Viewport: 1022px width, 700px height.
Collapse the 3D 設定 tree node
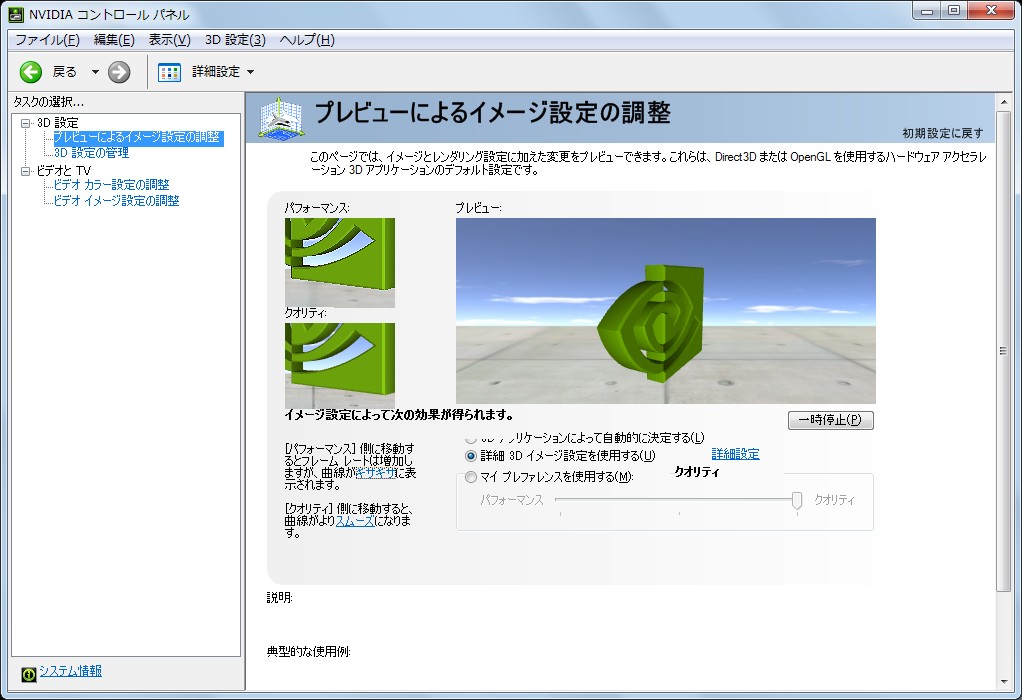pyautogui.click(x=25, y=123)
